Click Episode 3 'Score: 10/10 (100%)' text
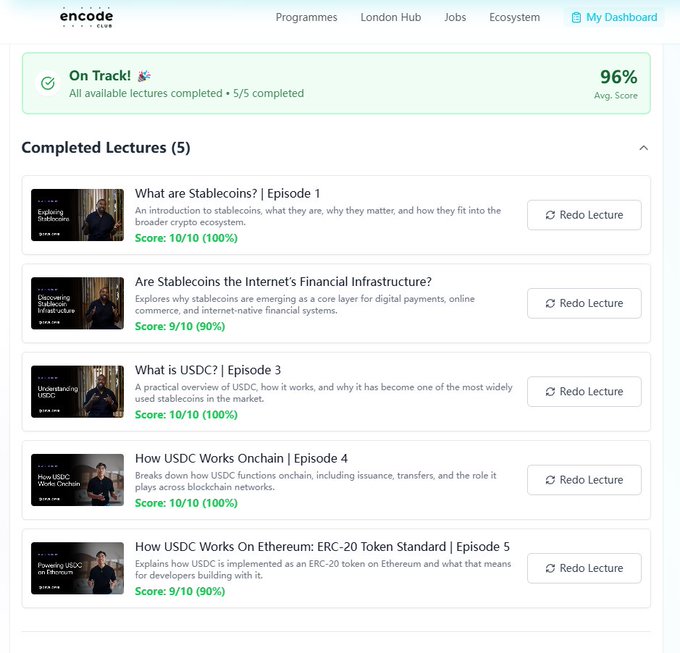 click(186, 415)
